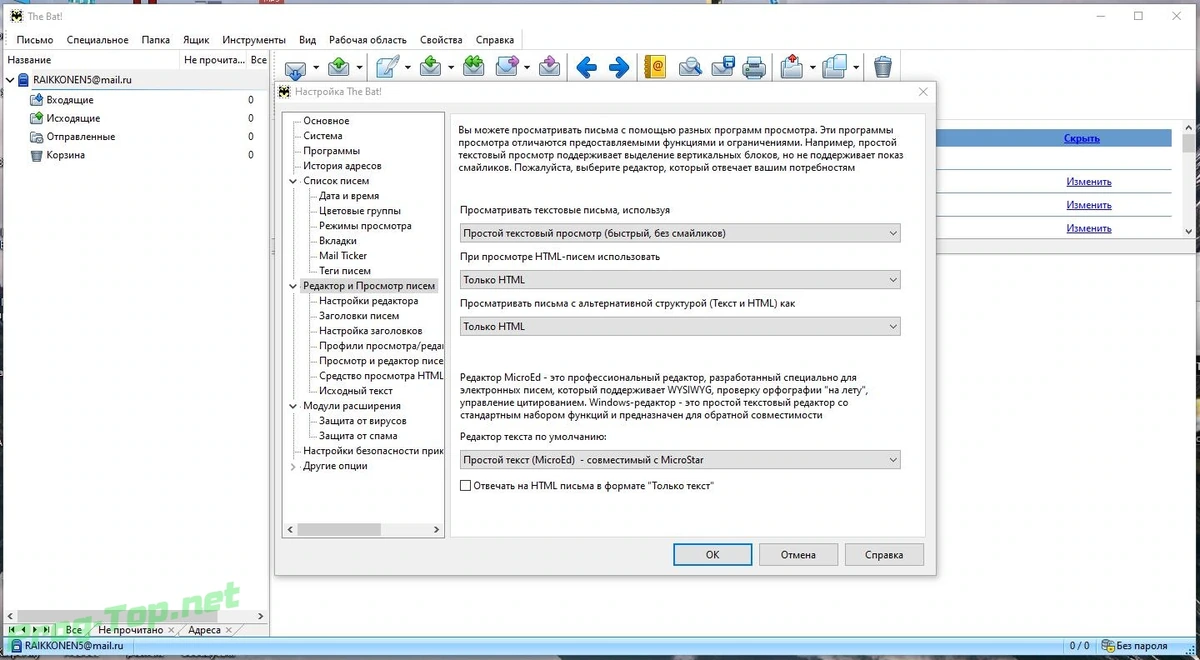Viewport: 1200px width, 660px height.
Task: Click the Отмена button
Action: pos(798,554)
